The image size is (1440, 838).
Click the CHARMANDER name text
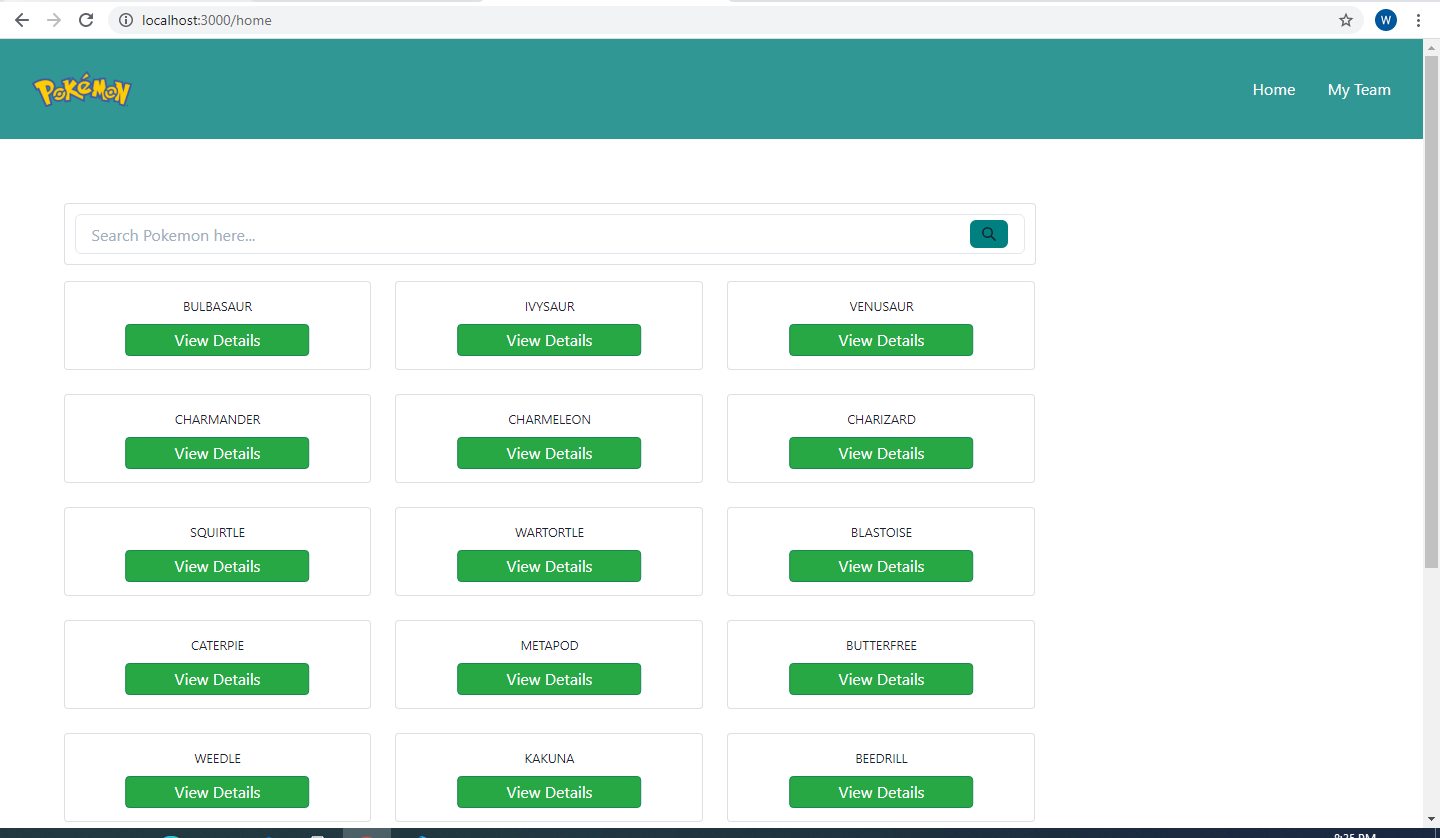click(x=217, y=420)
